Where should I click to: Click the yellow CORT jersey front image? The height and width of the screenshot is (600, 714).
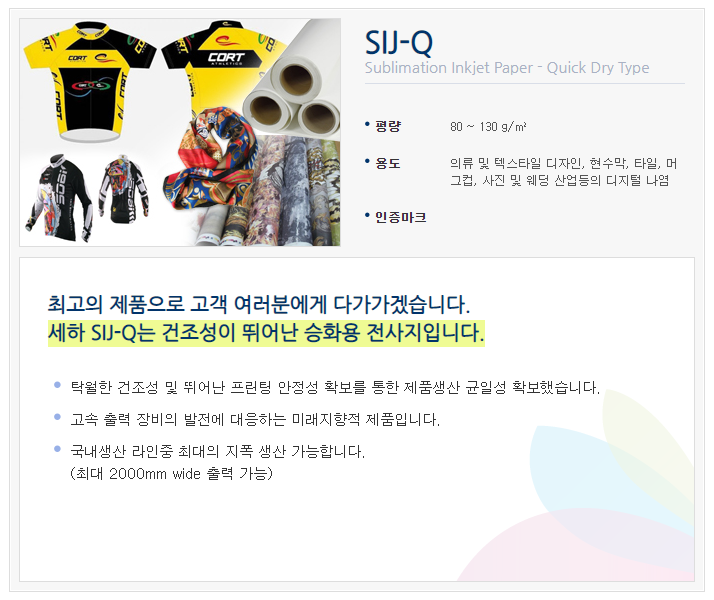tap(90, 81)
